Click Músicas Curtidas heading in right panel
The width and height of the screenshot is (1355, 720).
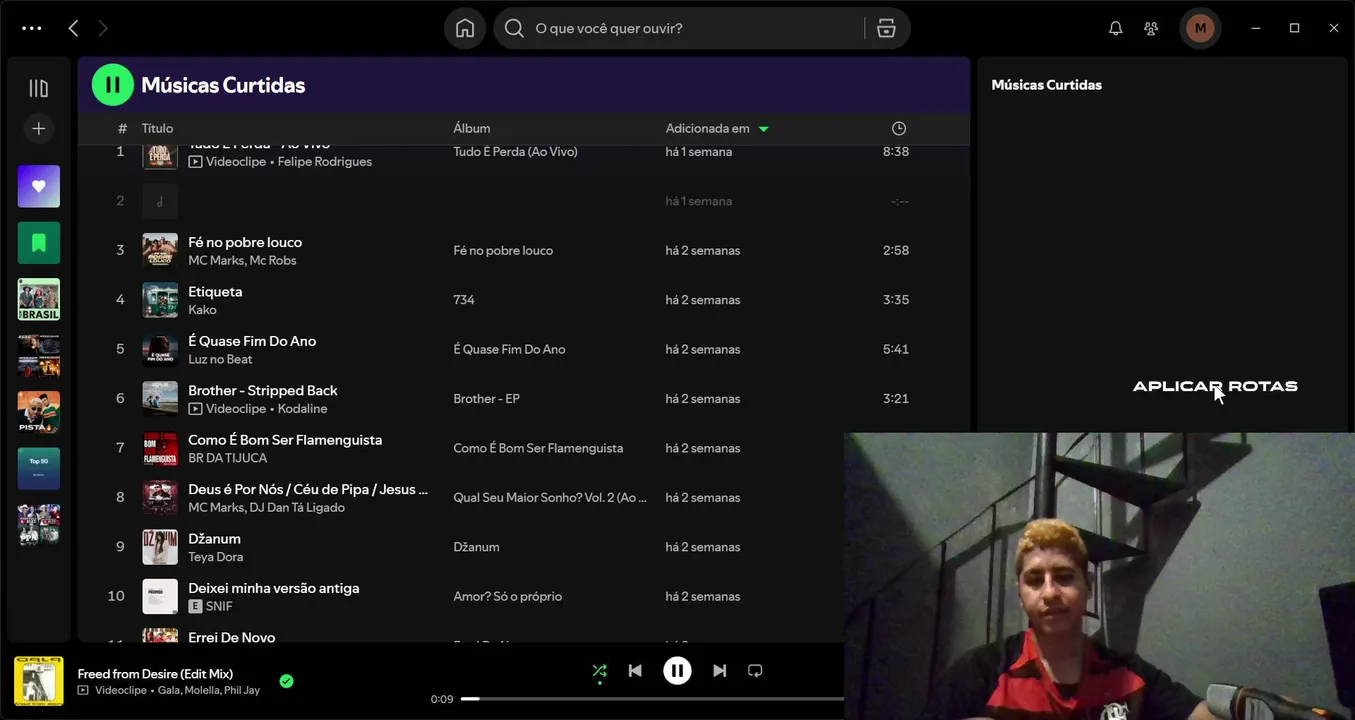click(x=1046, y=85)
